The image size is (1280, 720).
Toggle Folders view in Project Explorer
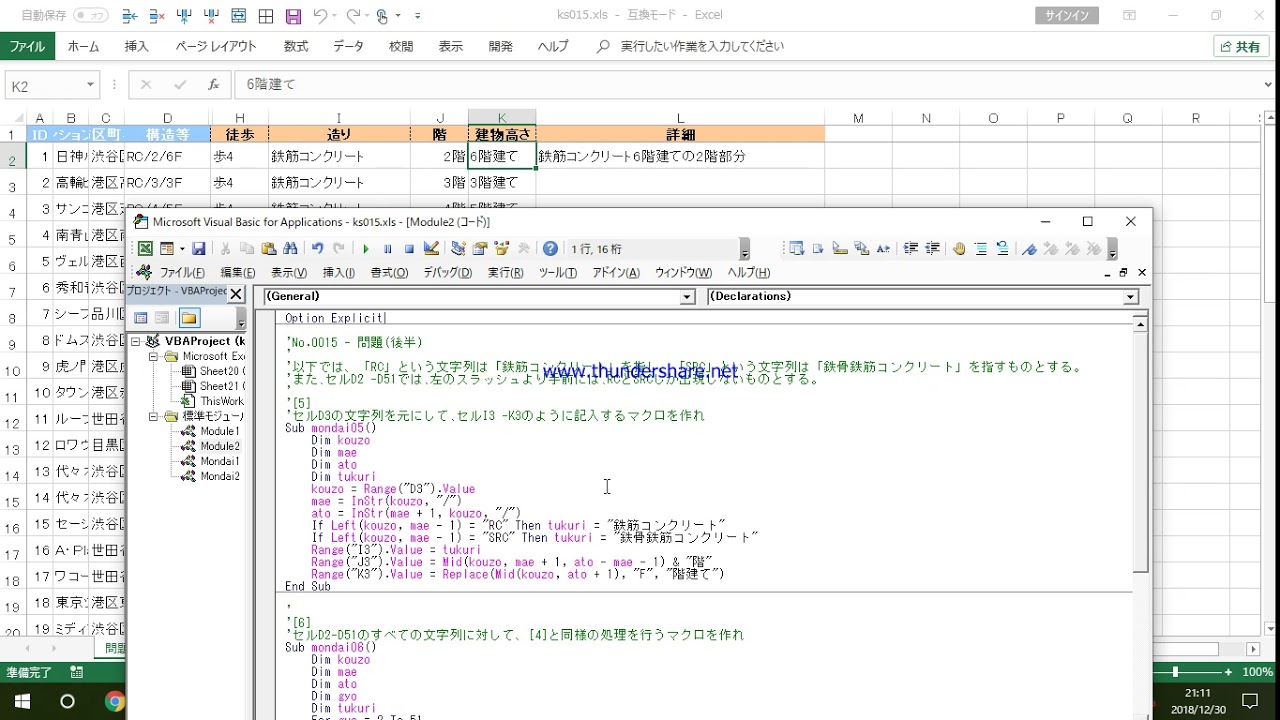coord(189,318)
